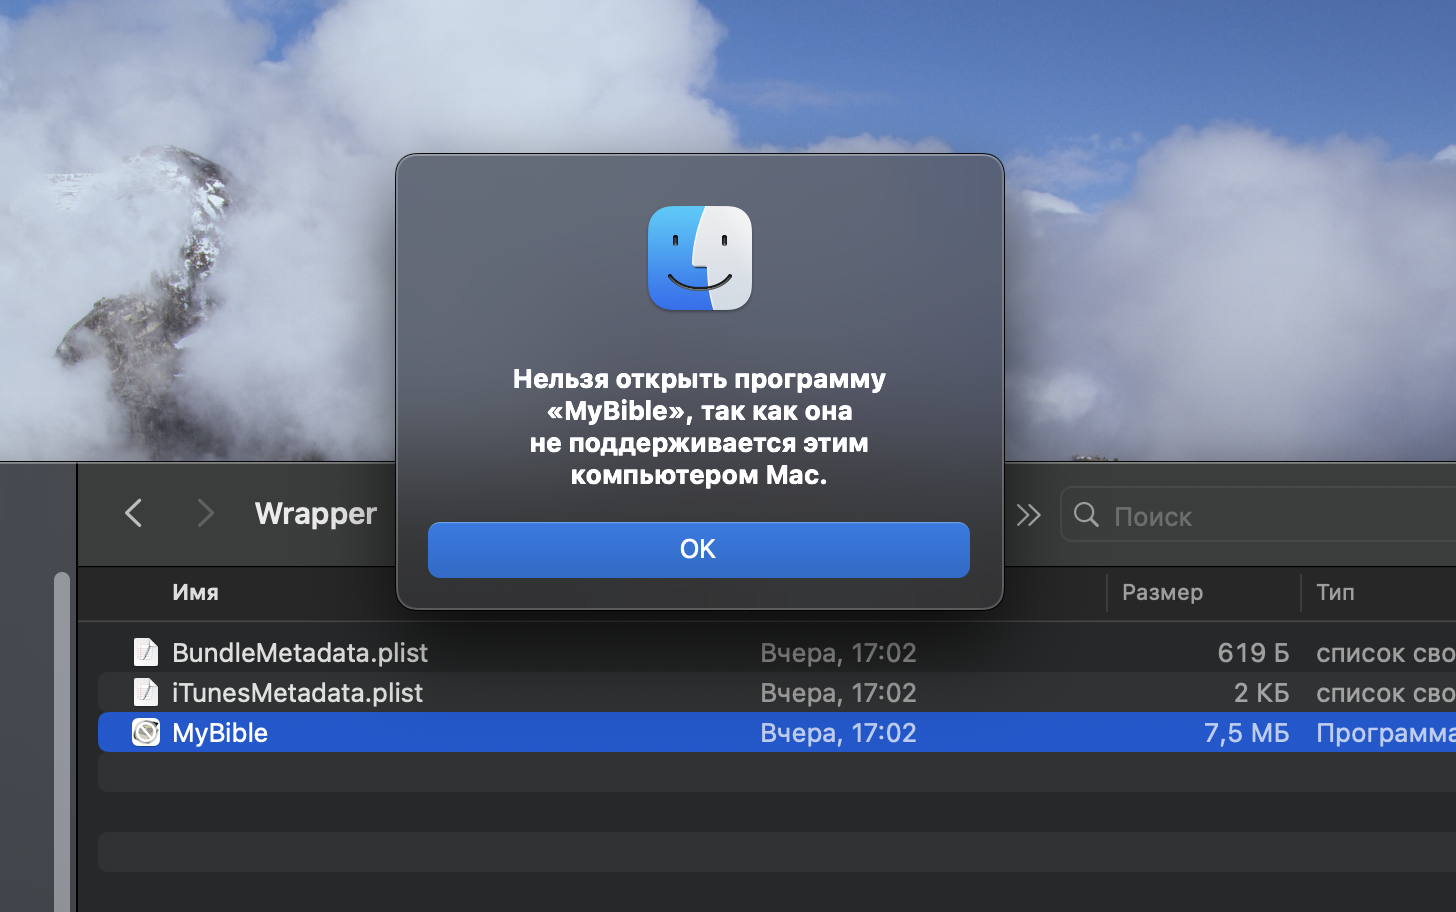The width and height of the screenshot is (1456, 912).
Task: Click the Программа type cell for MyBible
Action: tap(1386, 733)
